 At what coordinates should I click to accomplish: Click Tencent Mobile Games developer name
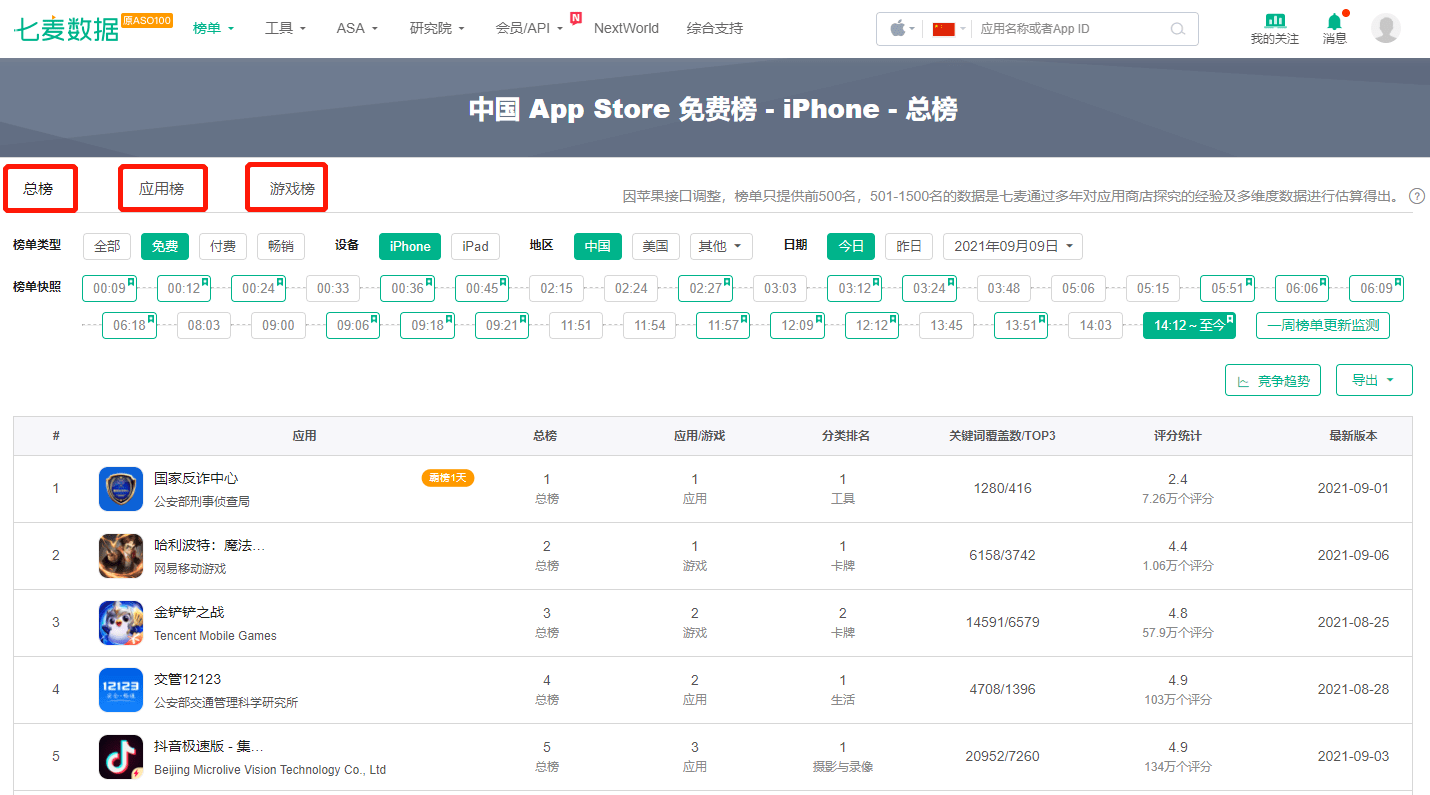click(215, 636)
